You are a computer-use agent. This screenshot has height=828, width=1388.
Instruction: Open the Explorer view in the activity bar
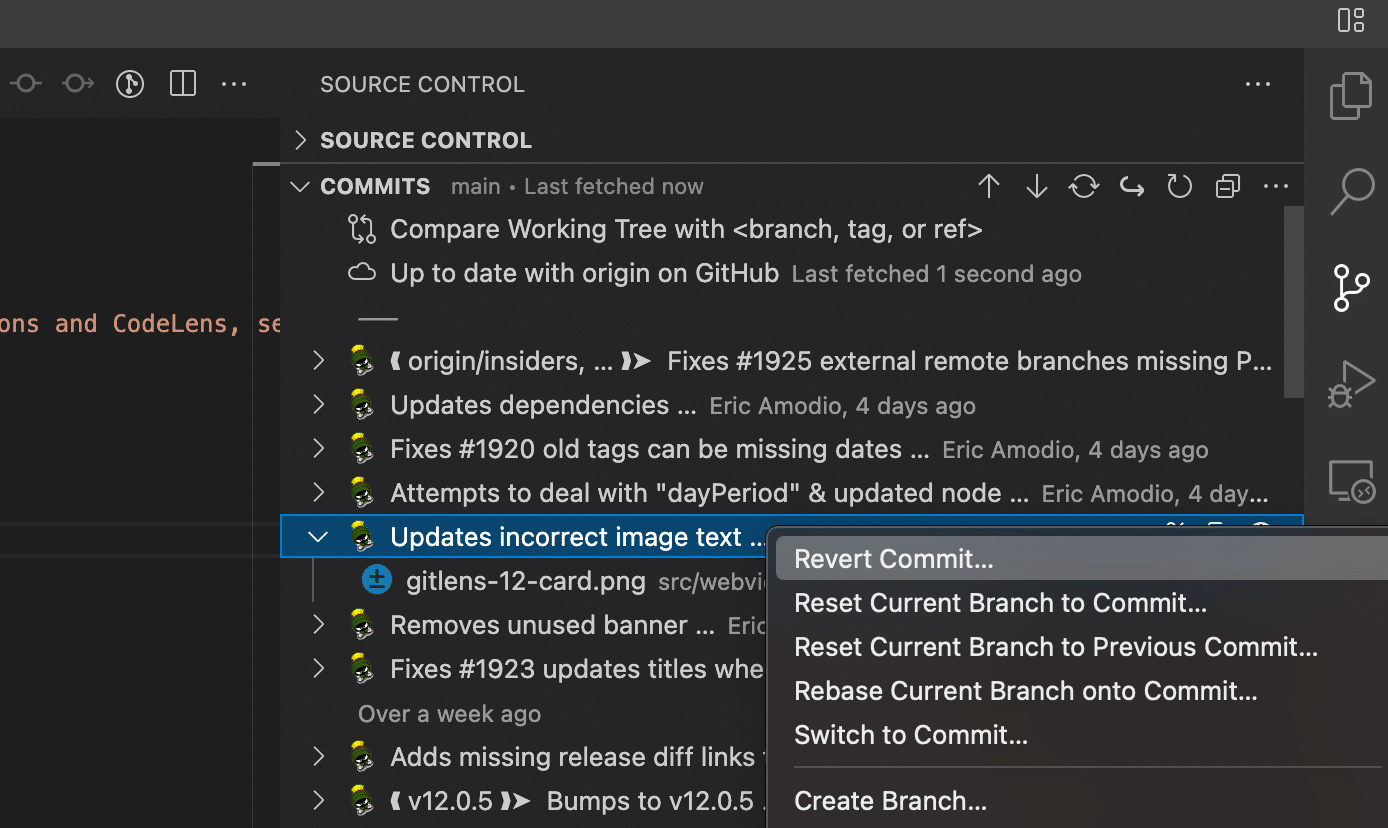pyautogui.click(x=1352, y=95)
